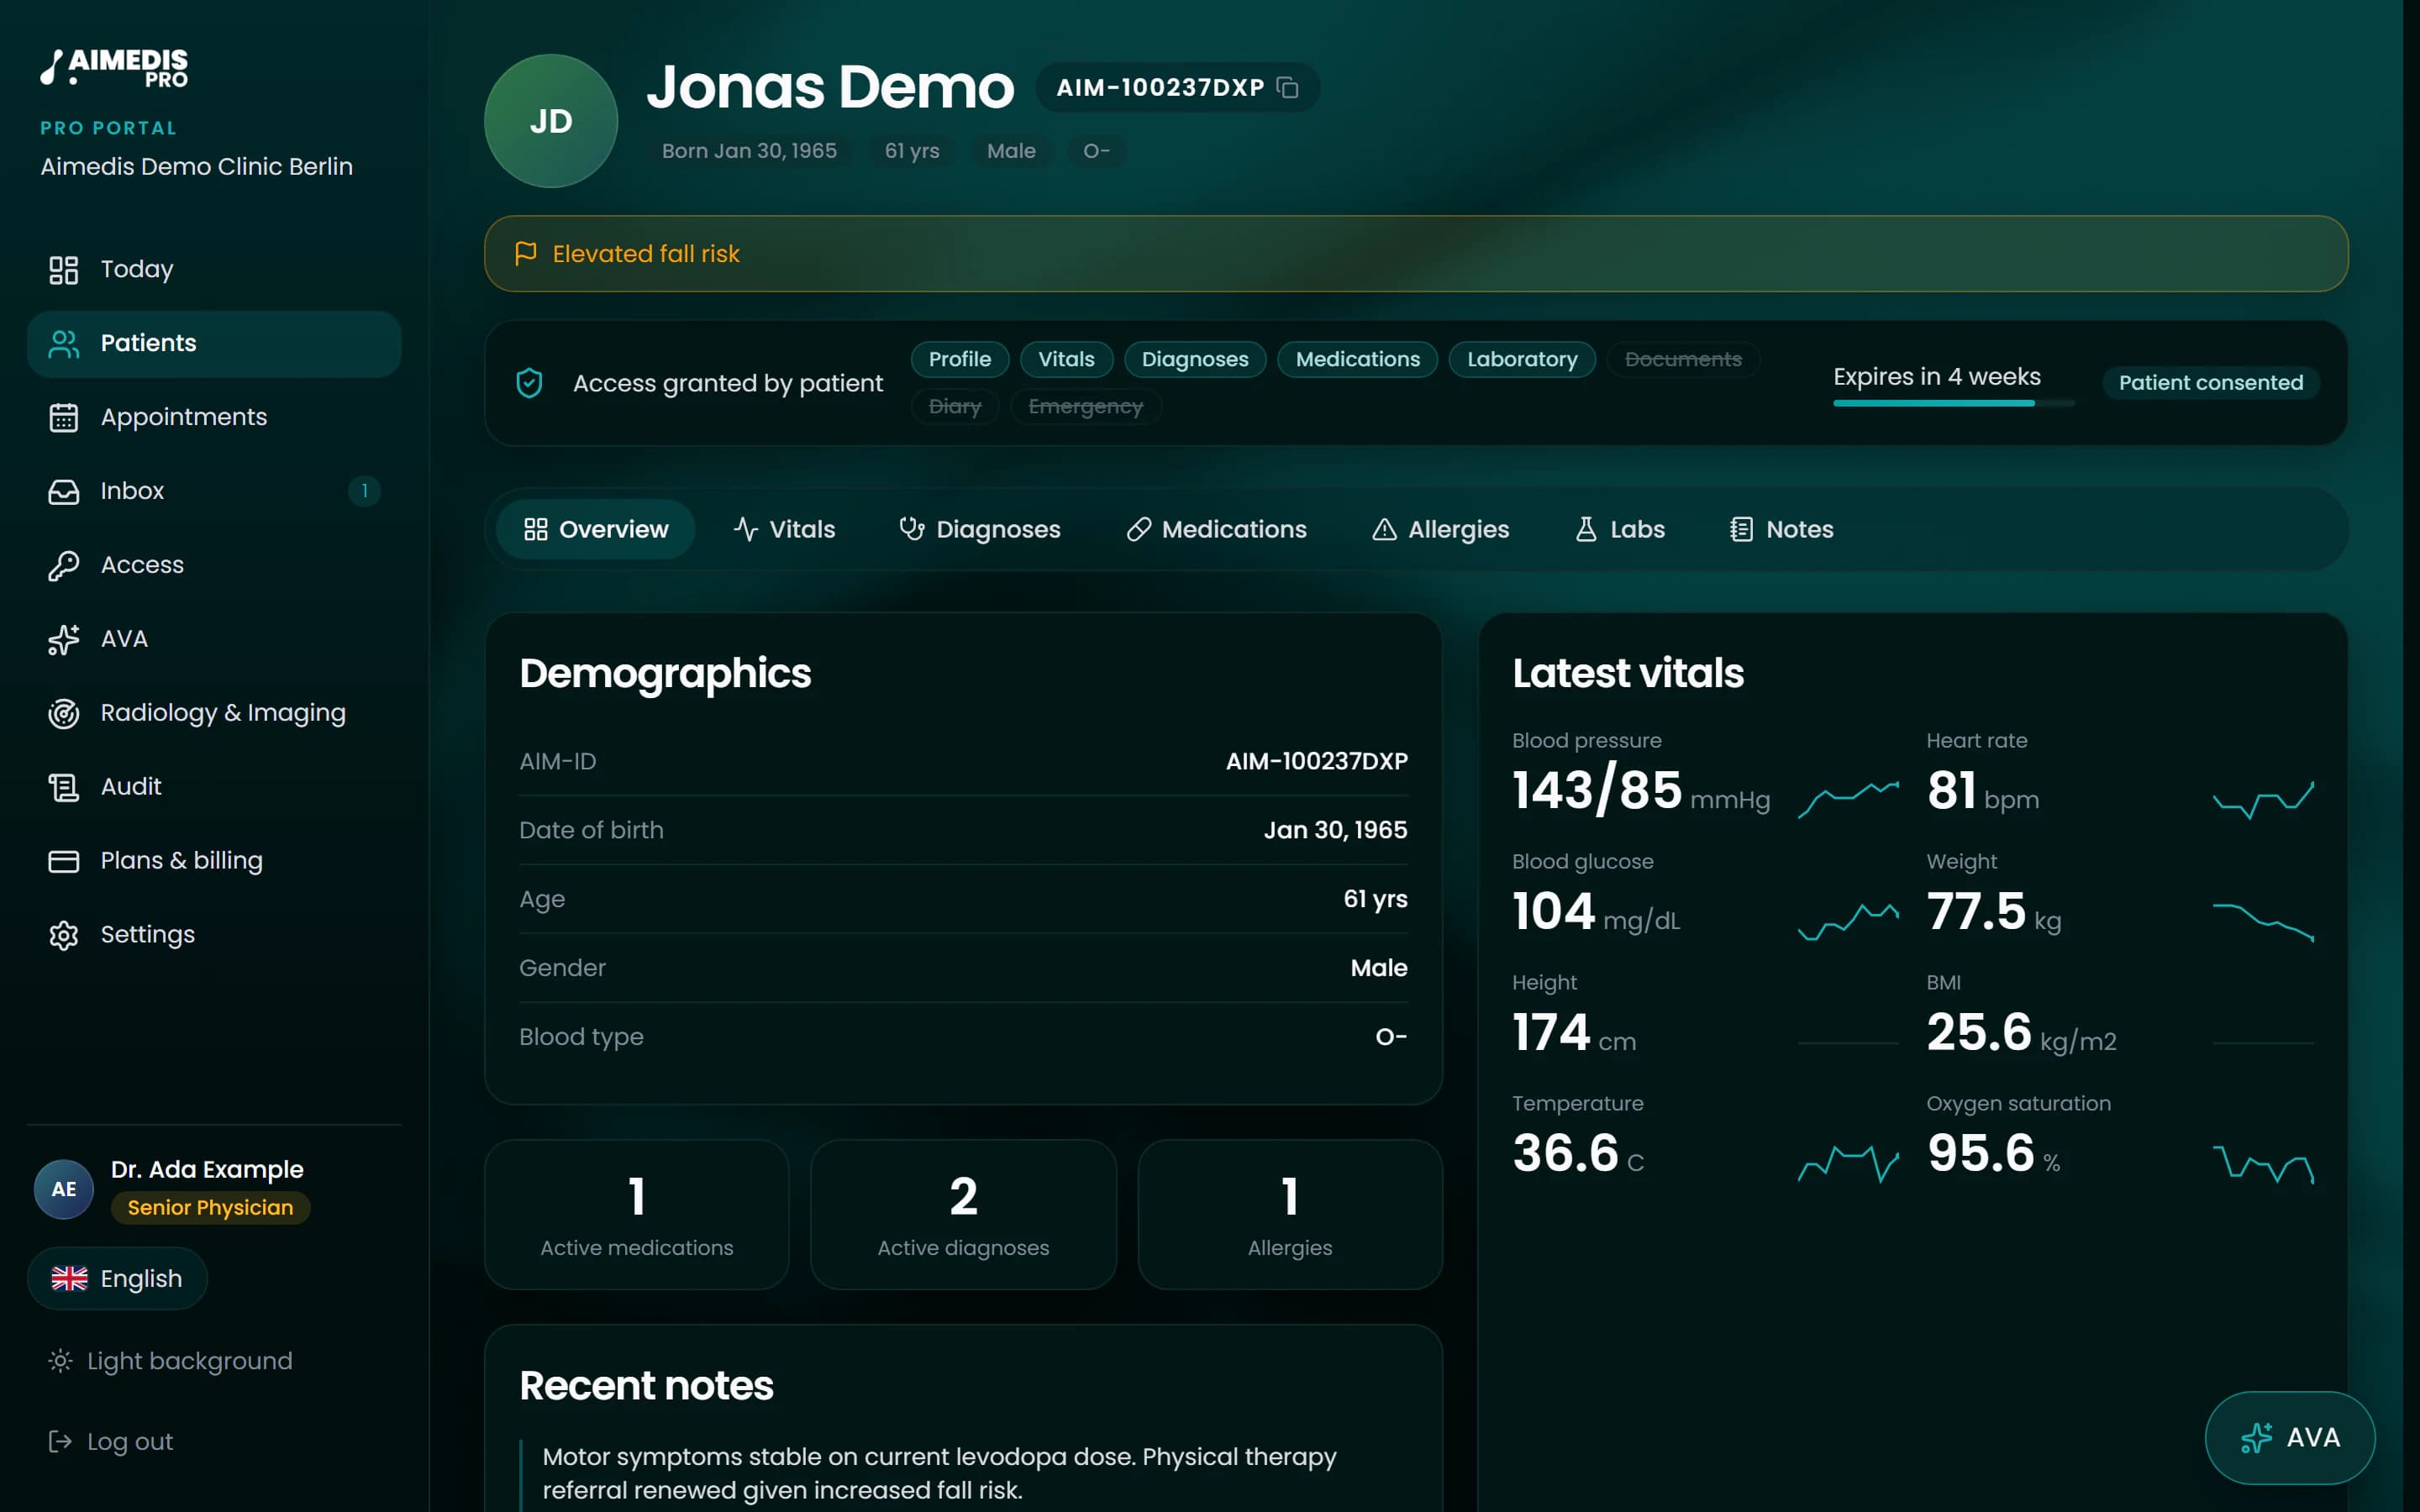Click the heart rate sparkline chart
The height and width of the screenshot is (1512, 2420).
click(2263, 799)
